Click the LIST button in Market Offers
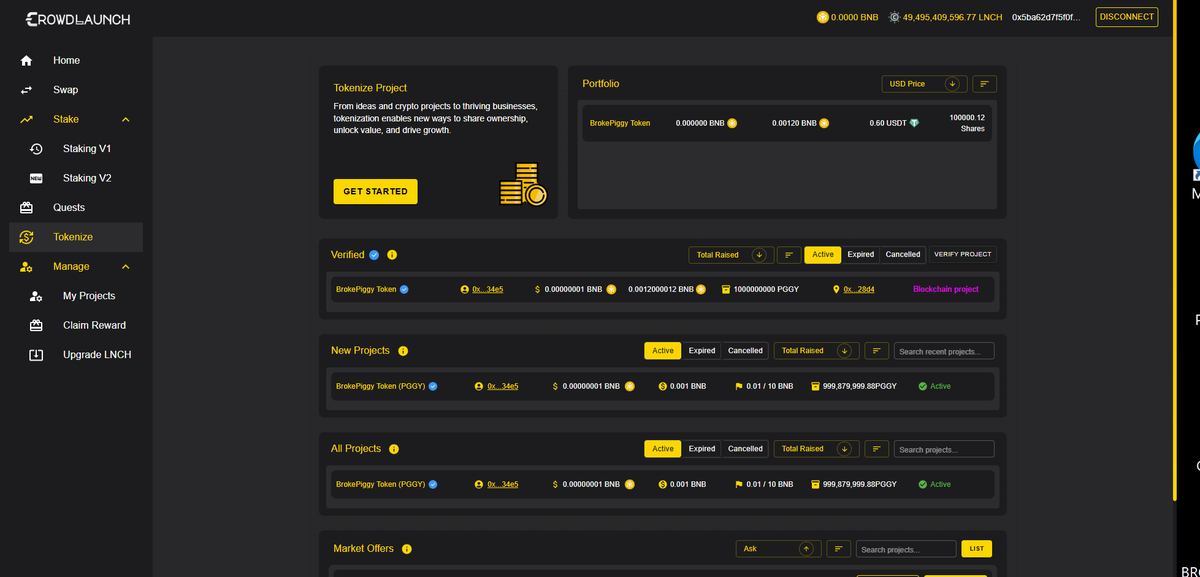The image size is (1200, 577). 977,549
